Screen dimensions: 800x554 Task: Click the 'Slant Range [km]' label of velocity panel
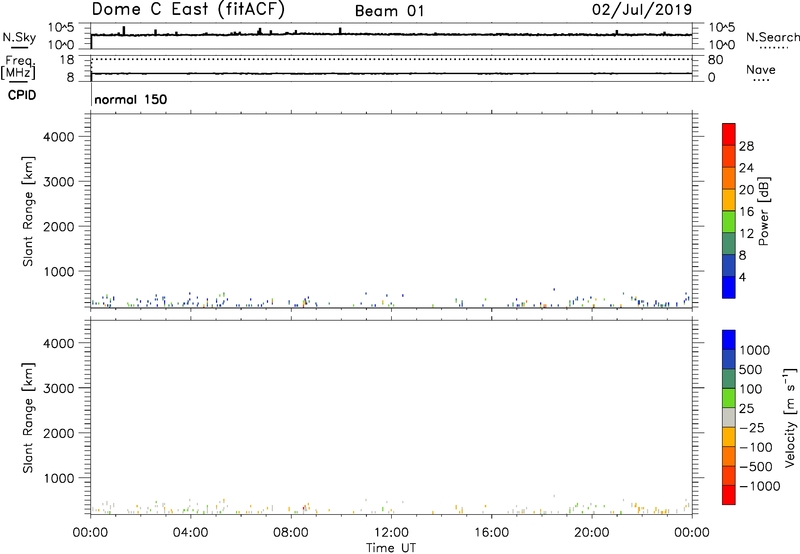click(28, 418)
